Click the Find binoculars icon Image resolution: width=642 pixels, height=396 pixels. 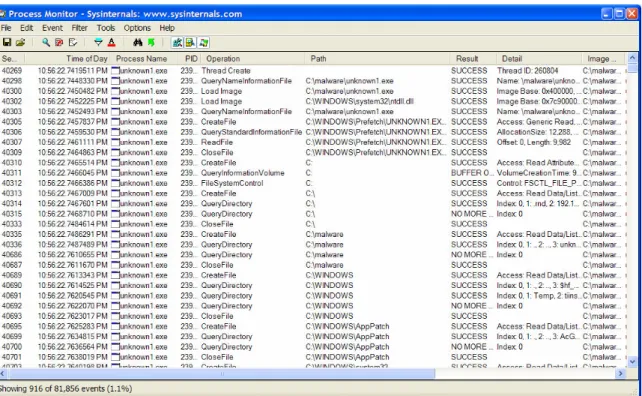[138, 42]
